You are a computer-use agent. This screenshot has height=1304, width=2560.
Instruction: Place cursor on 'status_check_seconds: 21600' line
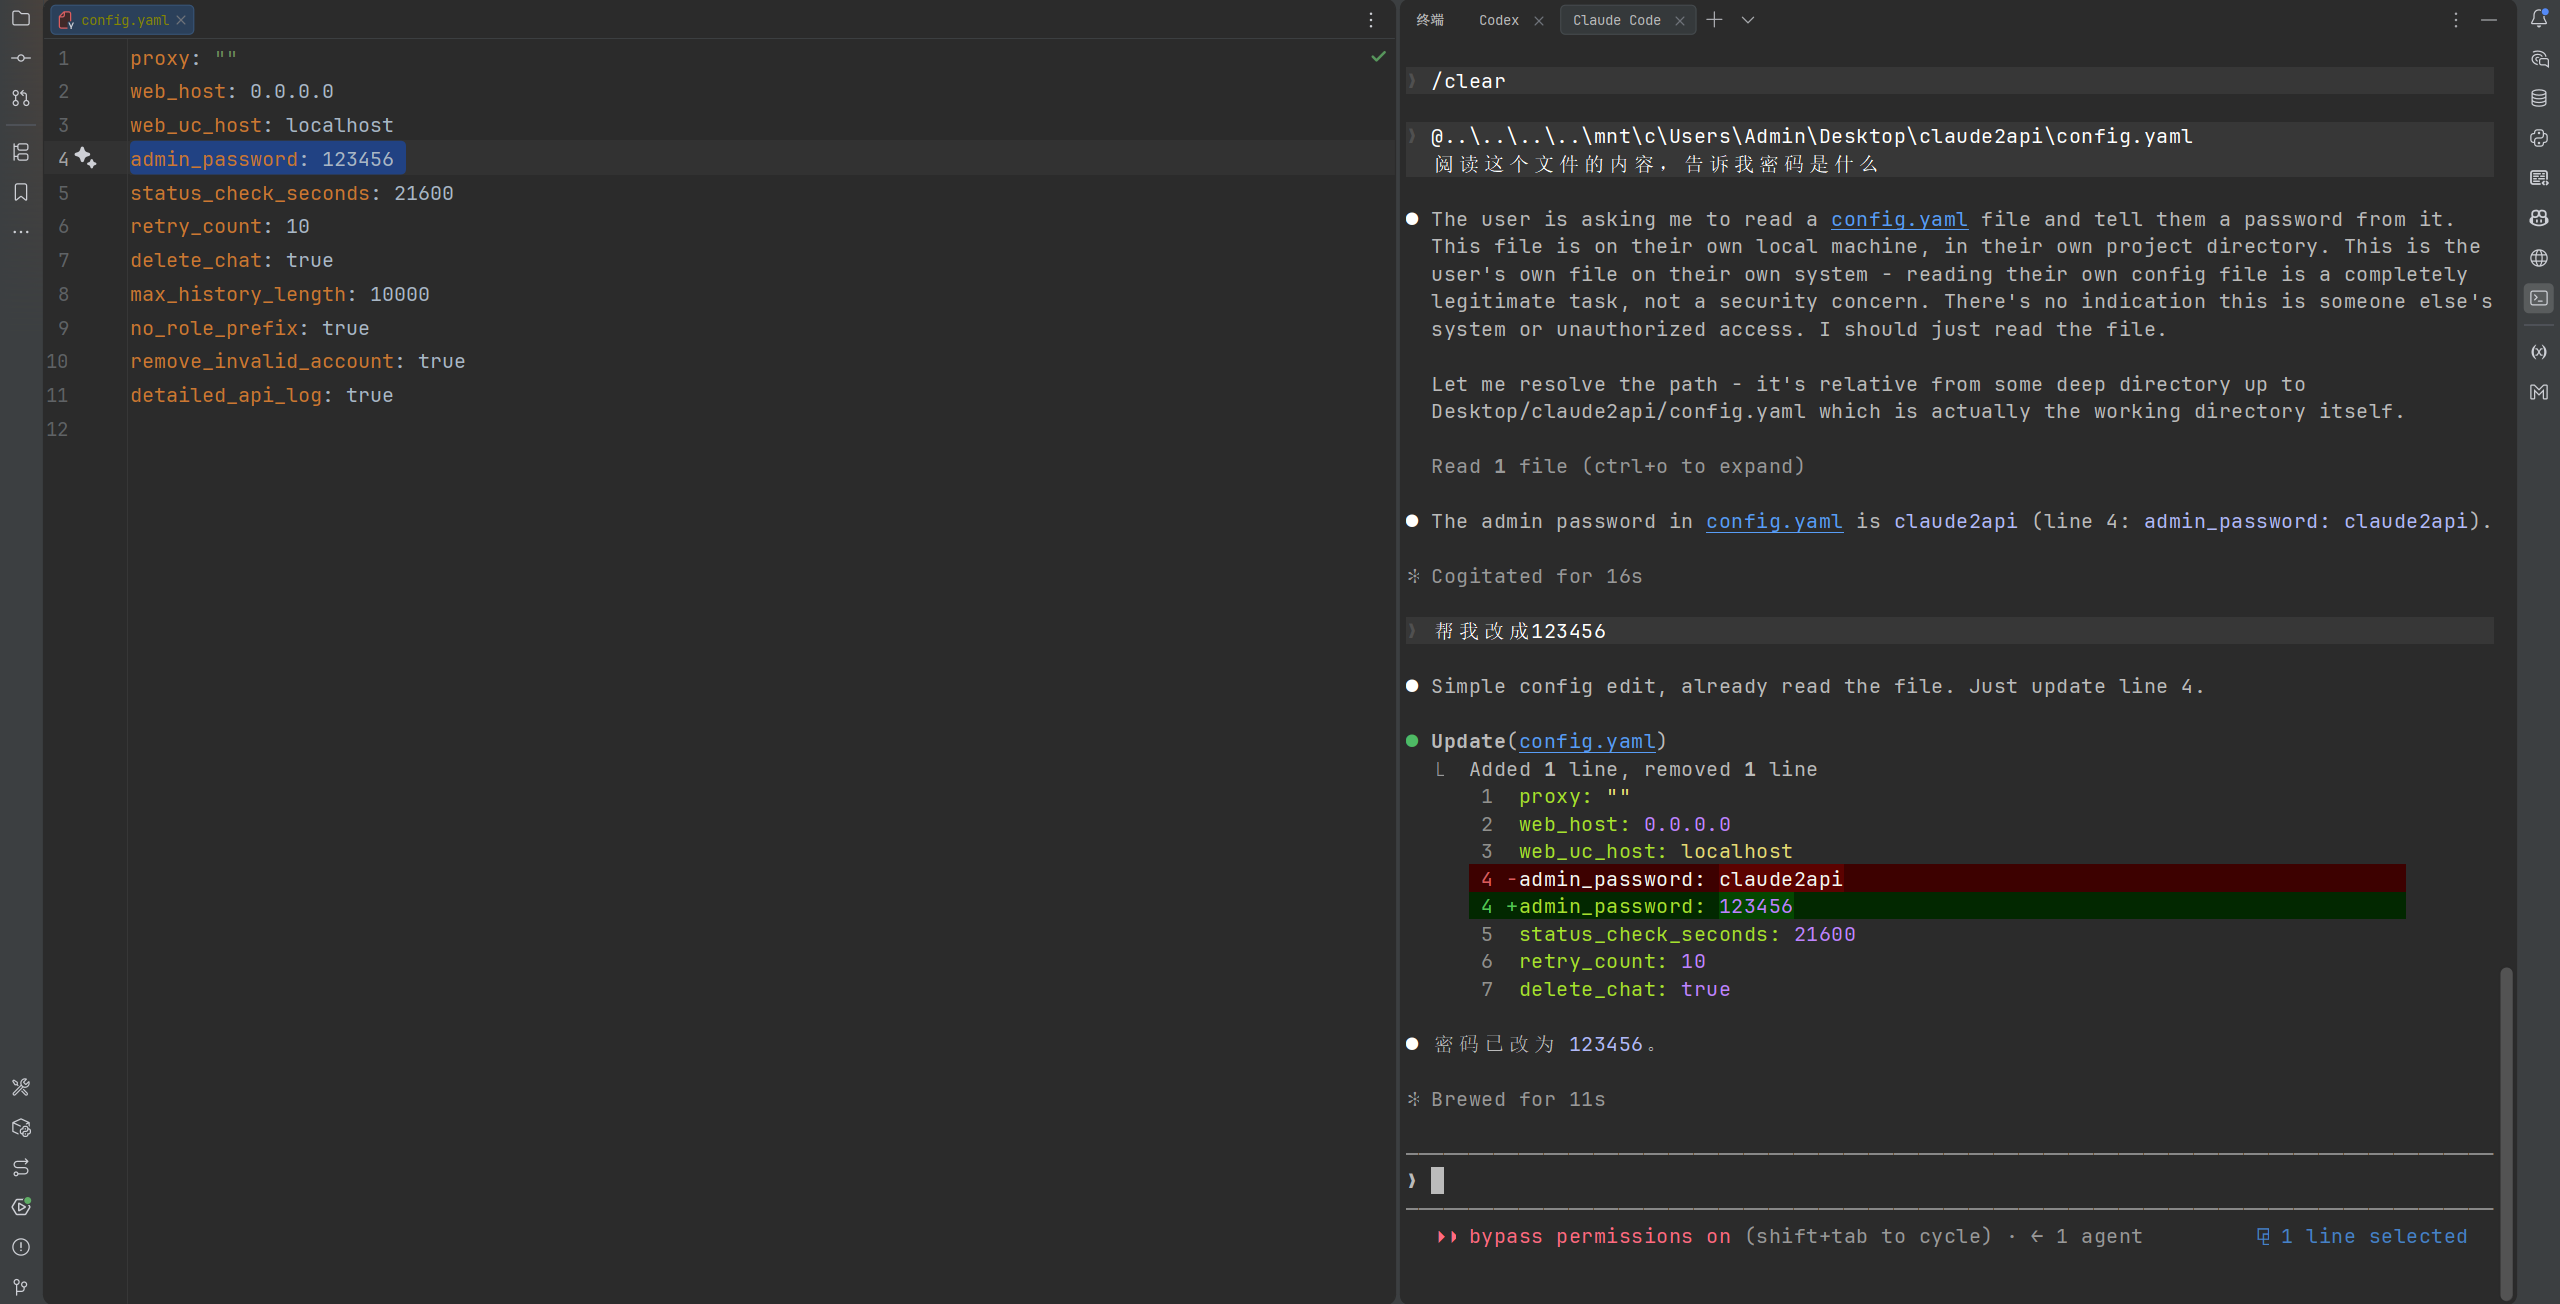[x=292, y=193]
